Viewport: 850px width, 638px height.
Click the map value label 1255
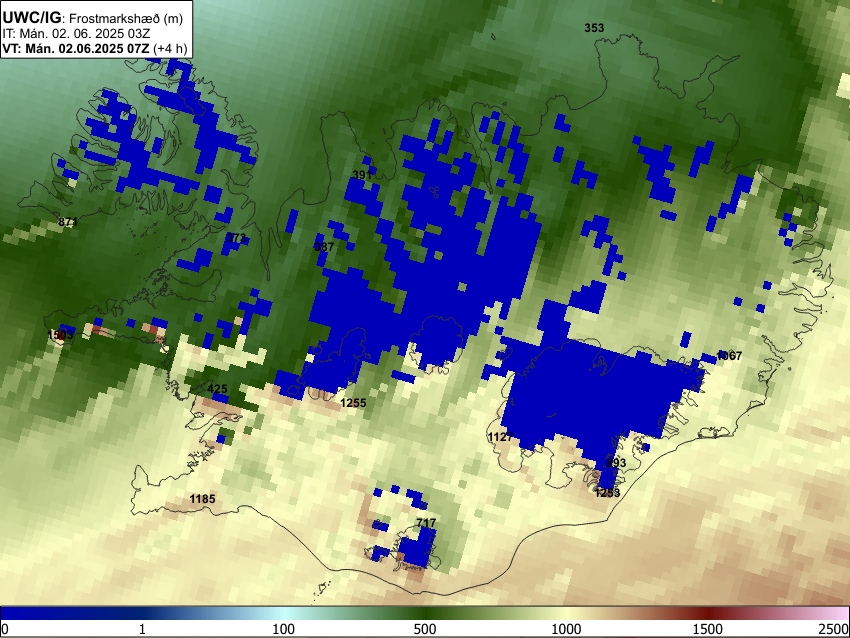tap(353, 403)
